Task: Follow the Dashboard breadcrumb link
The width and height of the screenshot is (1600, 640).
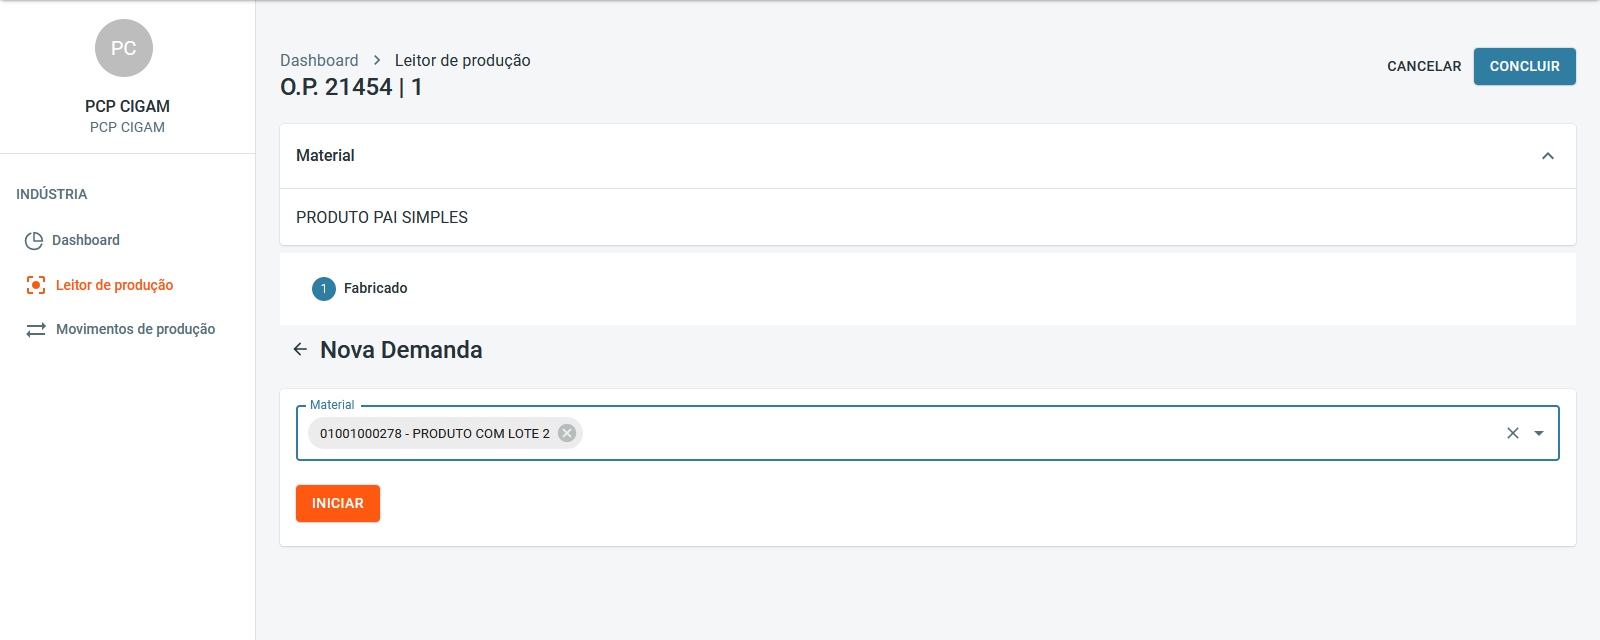Action: 319,60
